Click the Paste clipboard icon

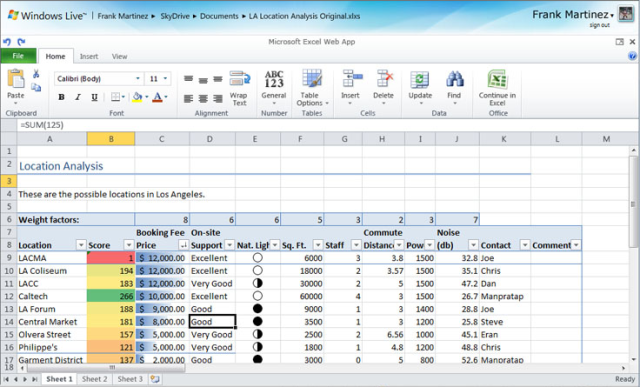pyautogui.click(x=16, y=79)
